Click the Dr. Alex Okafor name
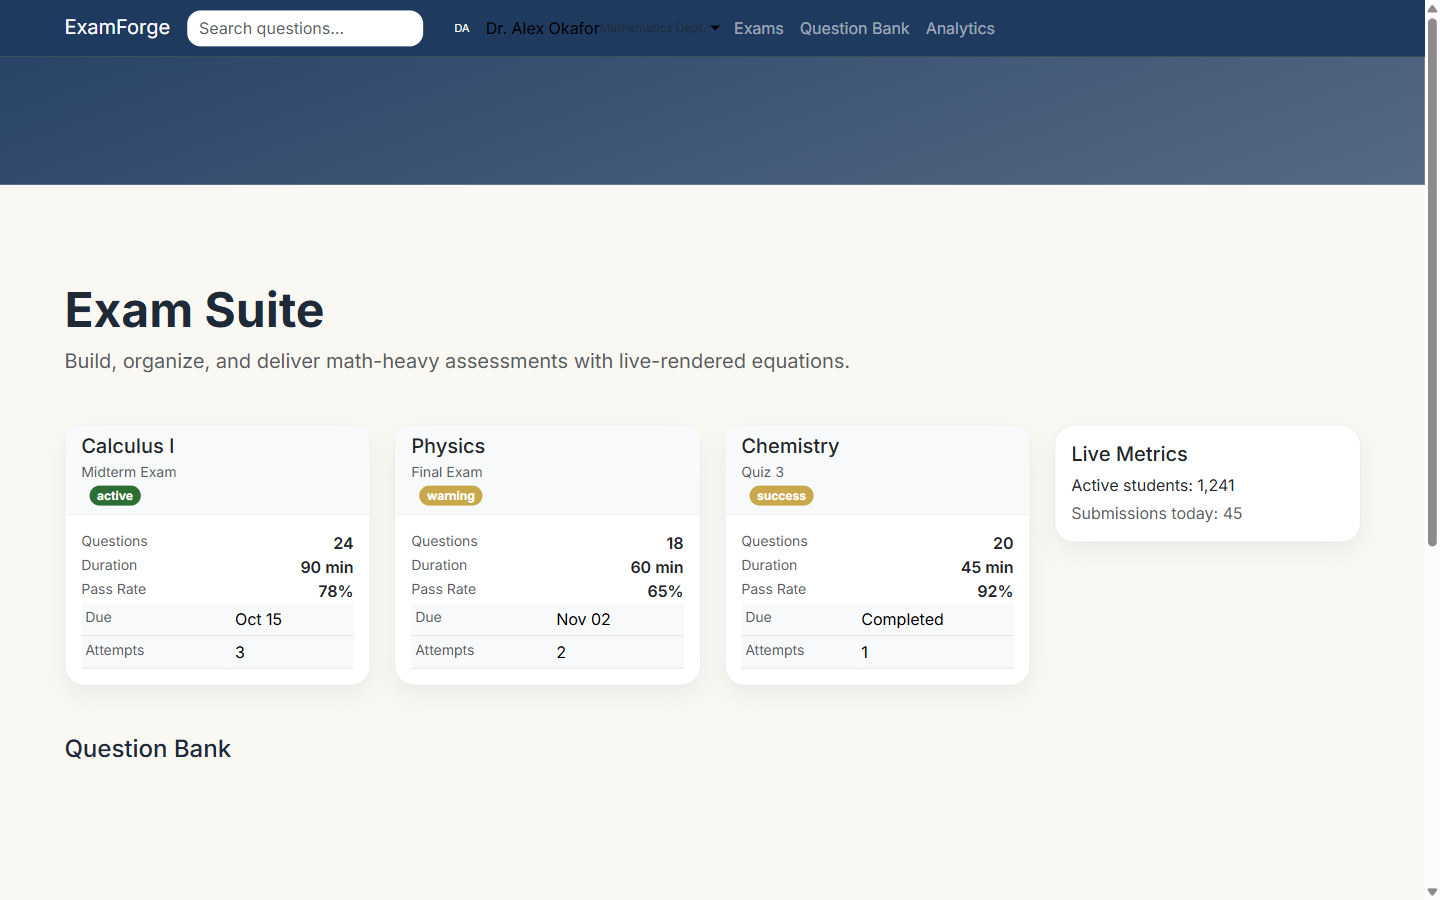The image size is (1440, 900). tap(543, 28)
